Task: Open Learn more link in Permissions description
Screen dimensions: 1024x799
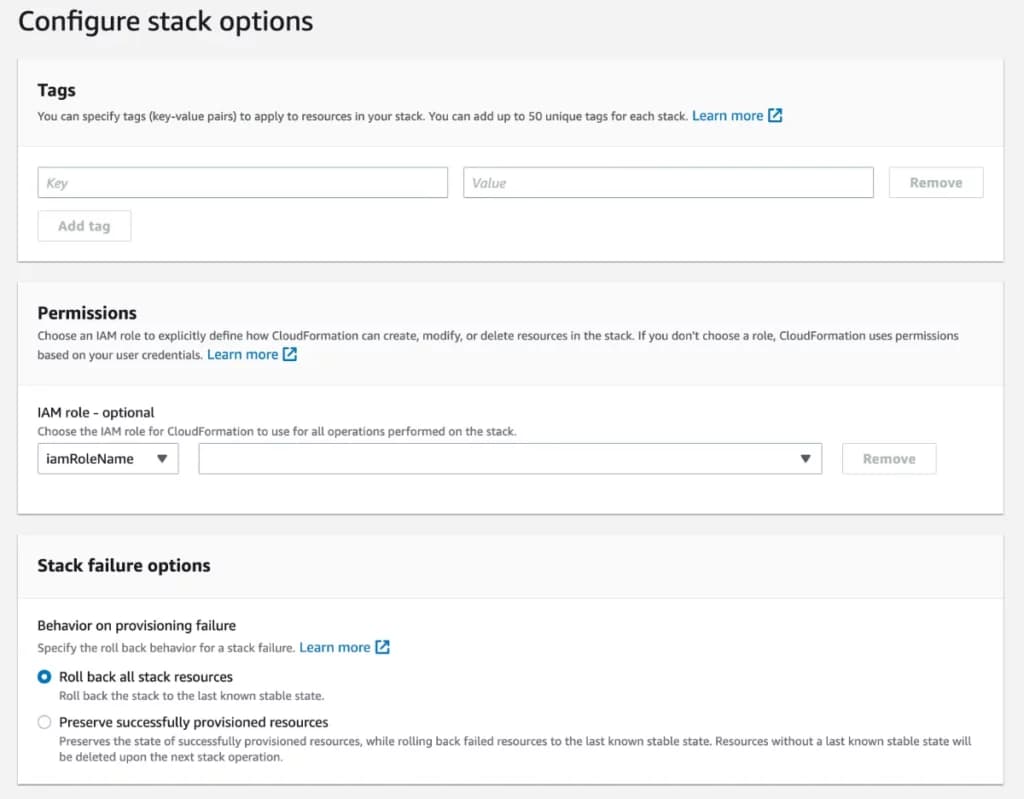Action: coord(242,355)
